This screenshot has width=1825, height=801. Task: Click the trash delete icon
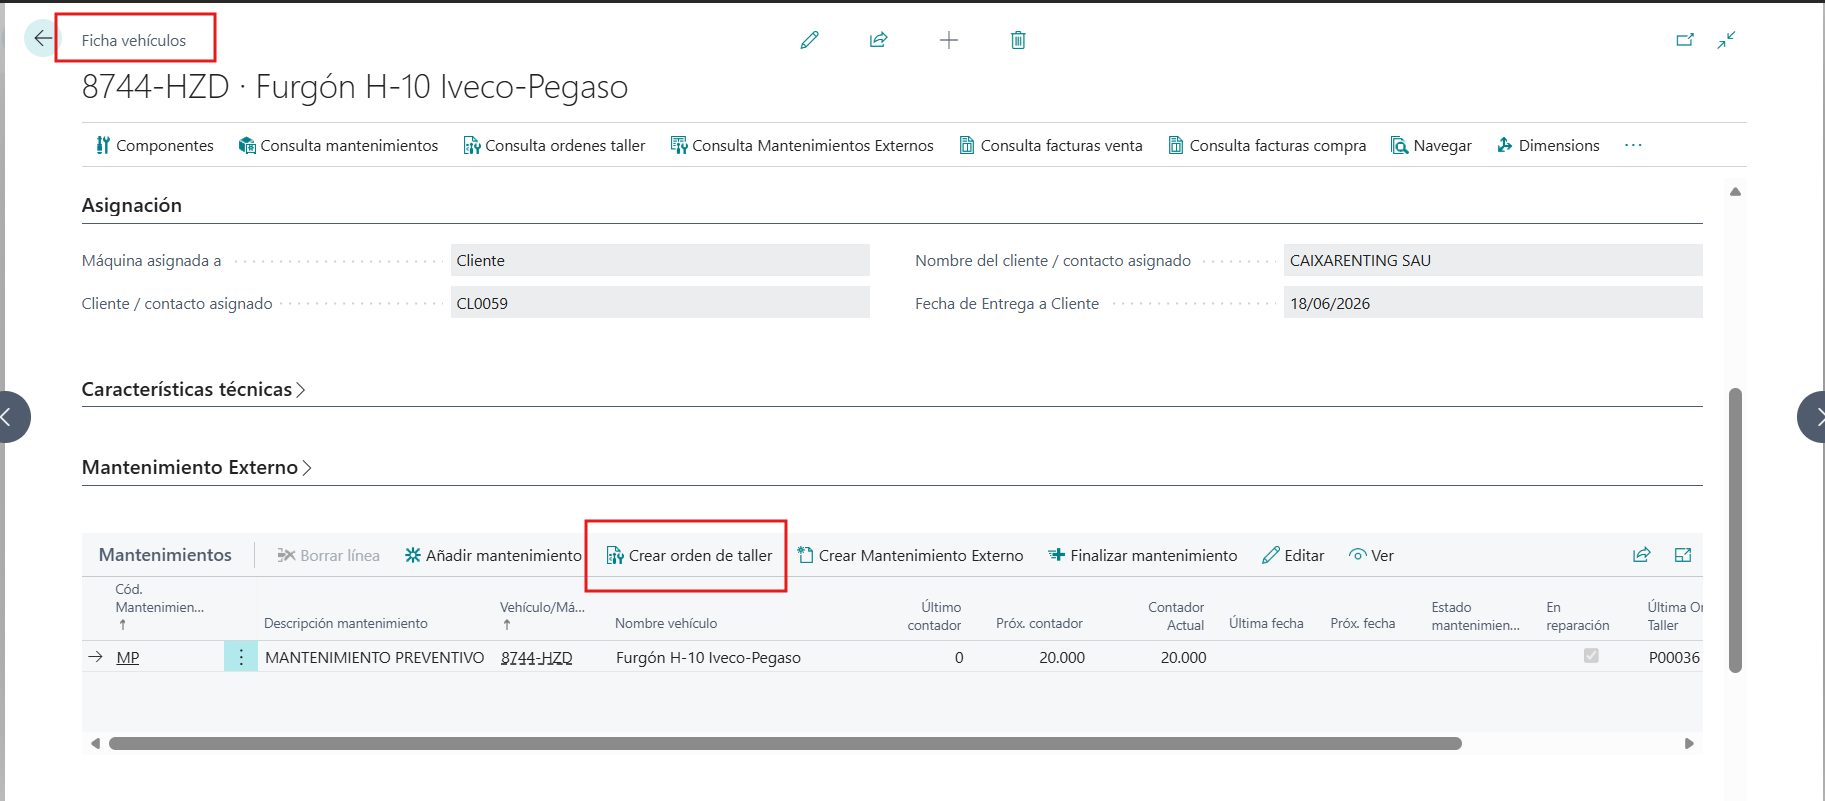pyautogui.click(x=1018, y=40)
